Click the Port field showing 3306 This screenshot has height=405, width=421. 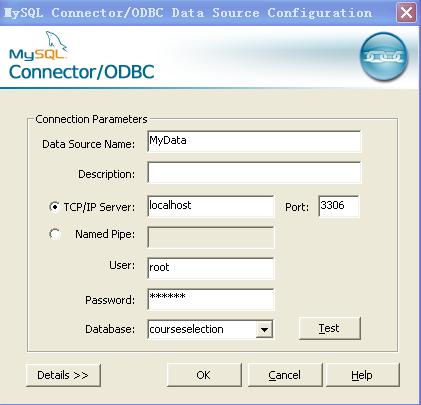point(339,206)
